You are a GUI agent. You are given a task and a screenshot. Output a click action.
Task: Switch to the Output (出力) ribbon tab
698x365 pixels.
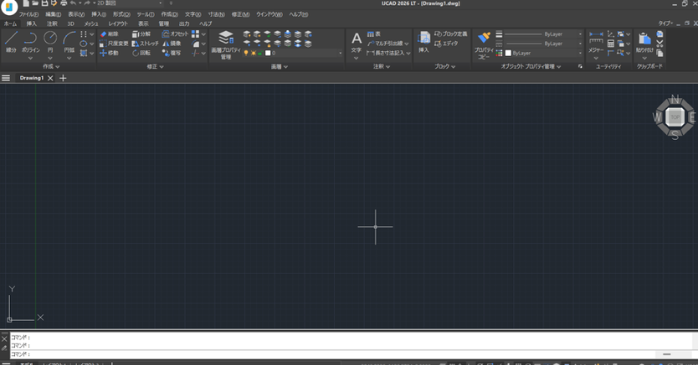pos(184,24)
